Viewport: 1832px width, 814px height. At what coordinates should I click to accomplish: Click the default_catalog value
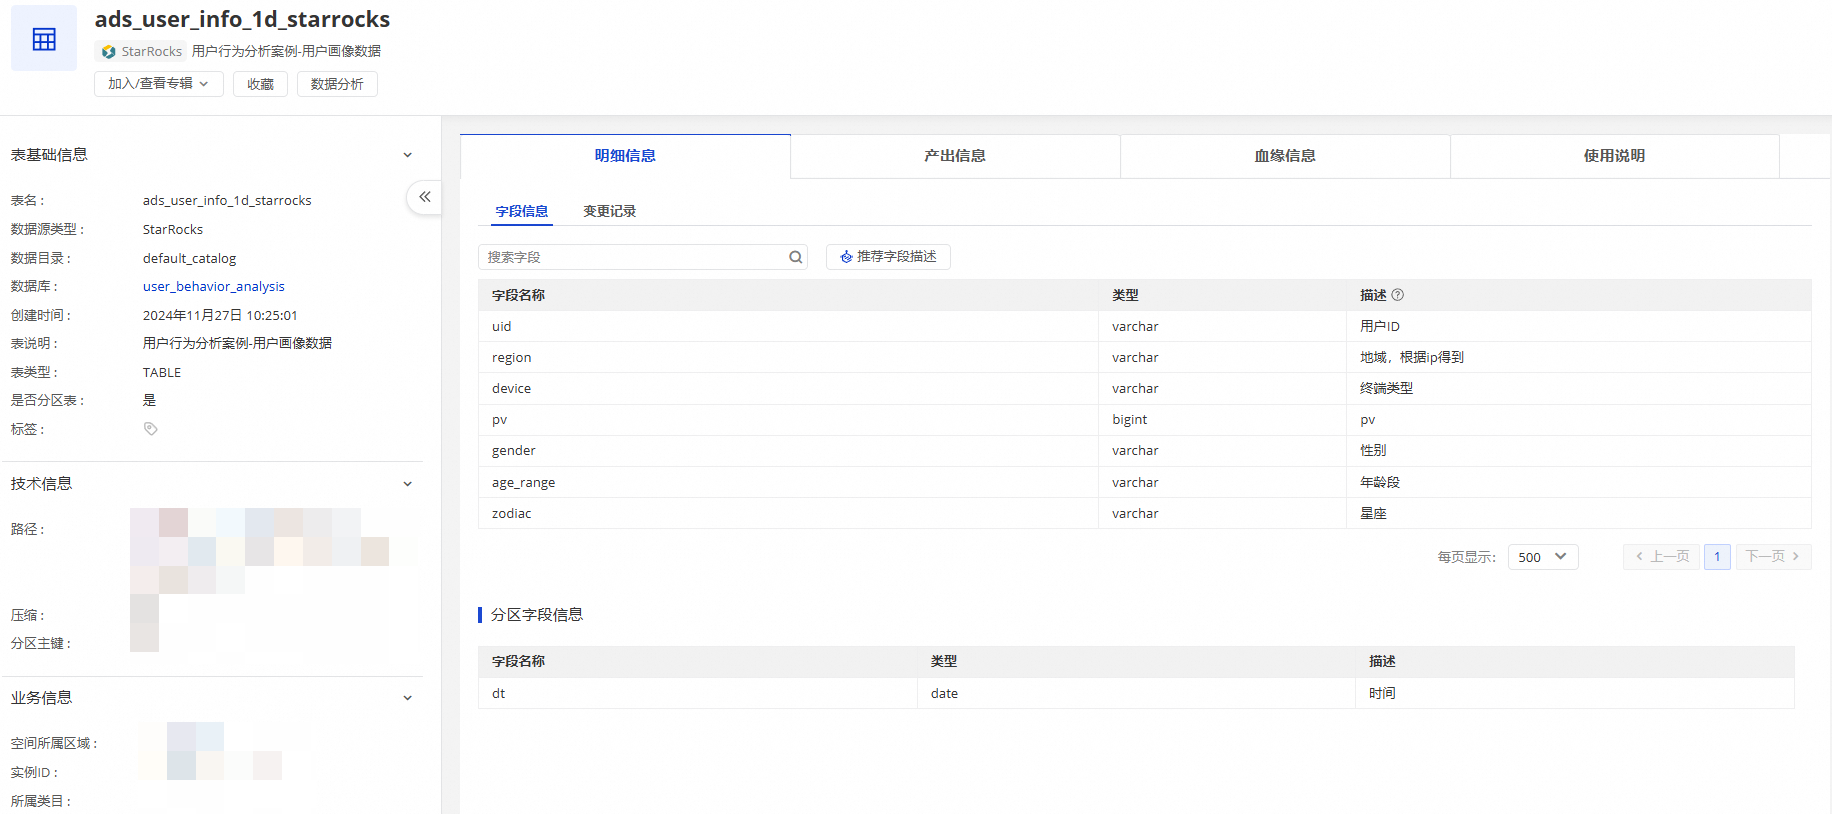point(190,258)
